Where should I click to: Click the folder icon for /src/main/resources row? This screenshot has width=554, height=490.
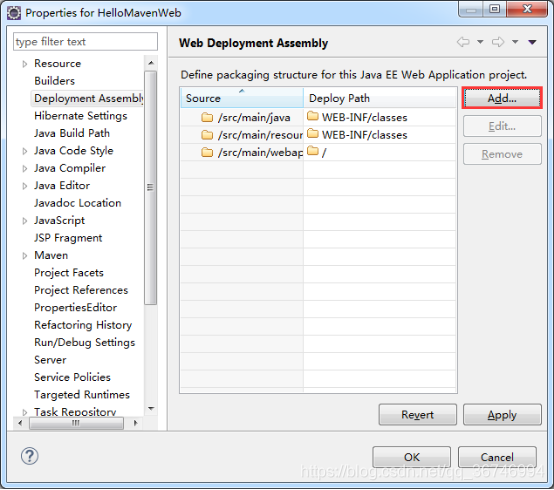[x=207, y=135]
